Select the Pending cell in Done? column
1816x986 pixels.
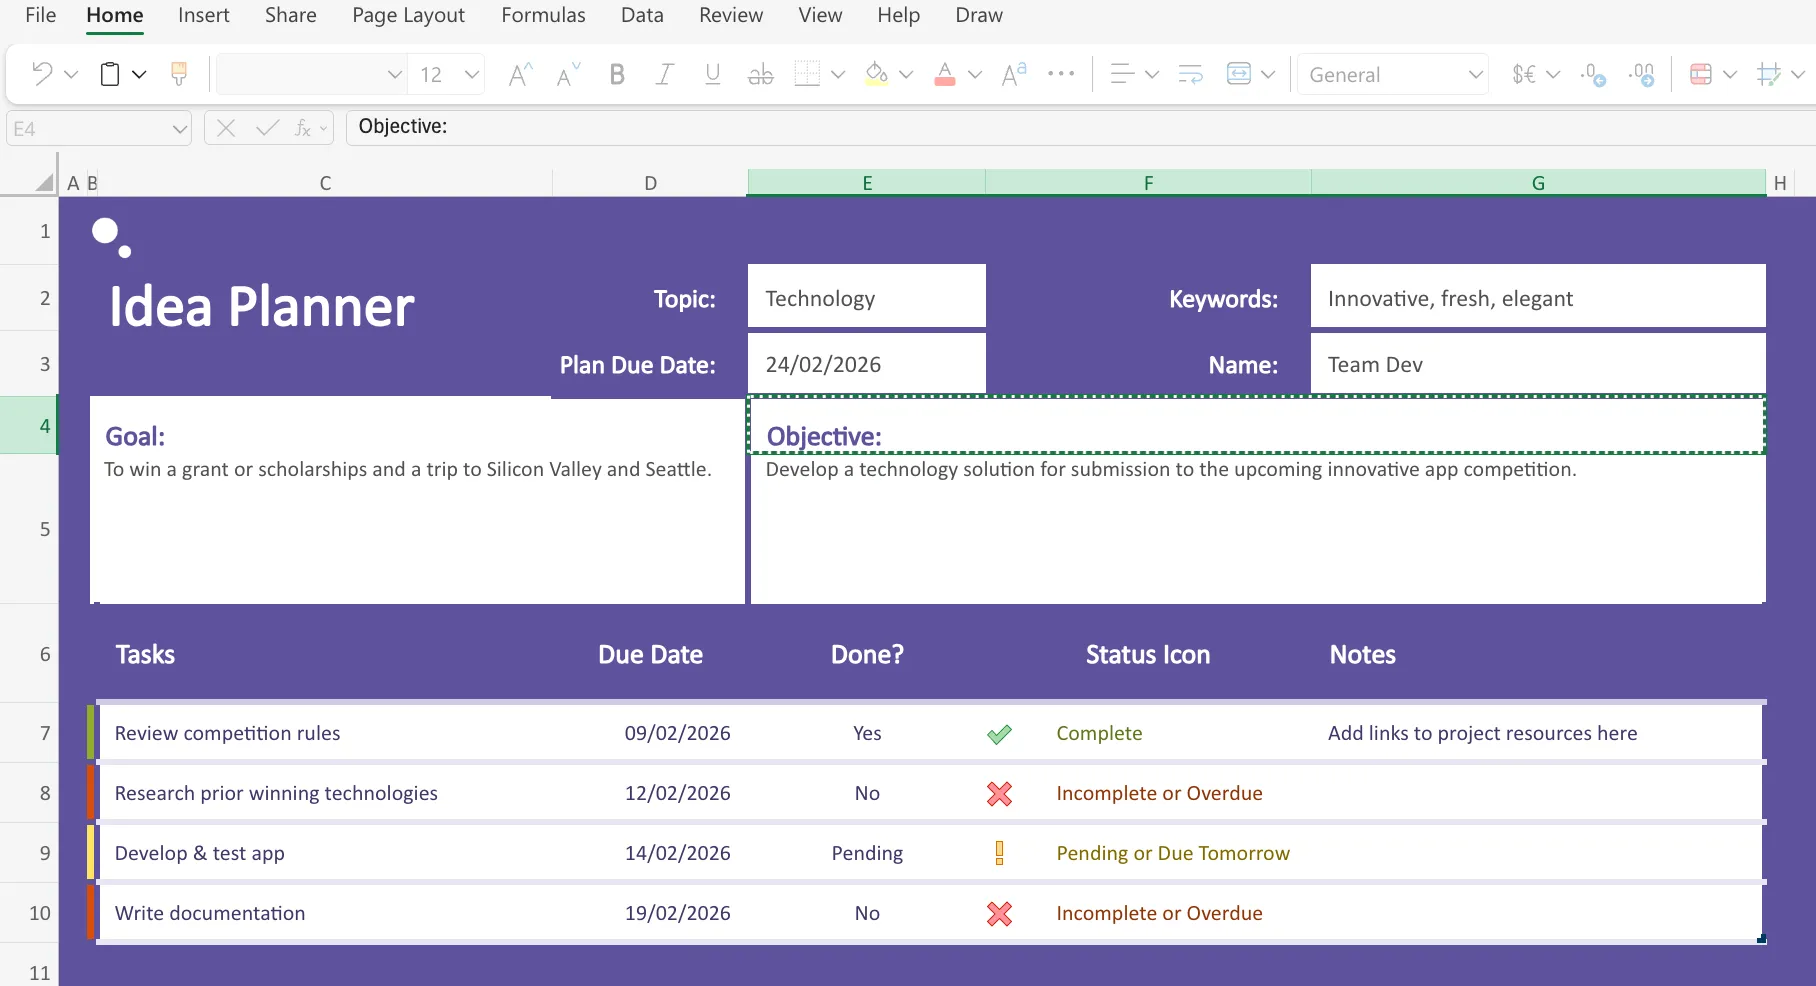coord(867,853)
